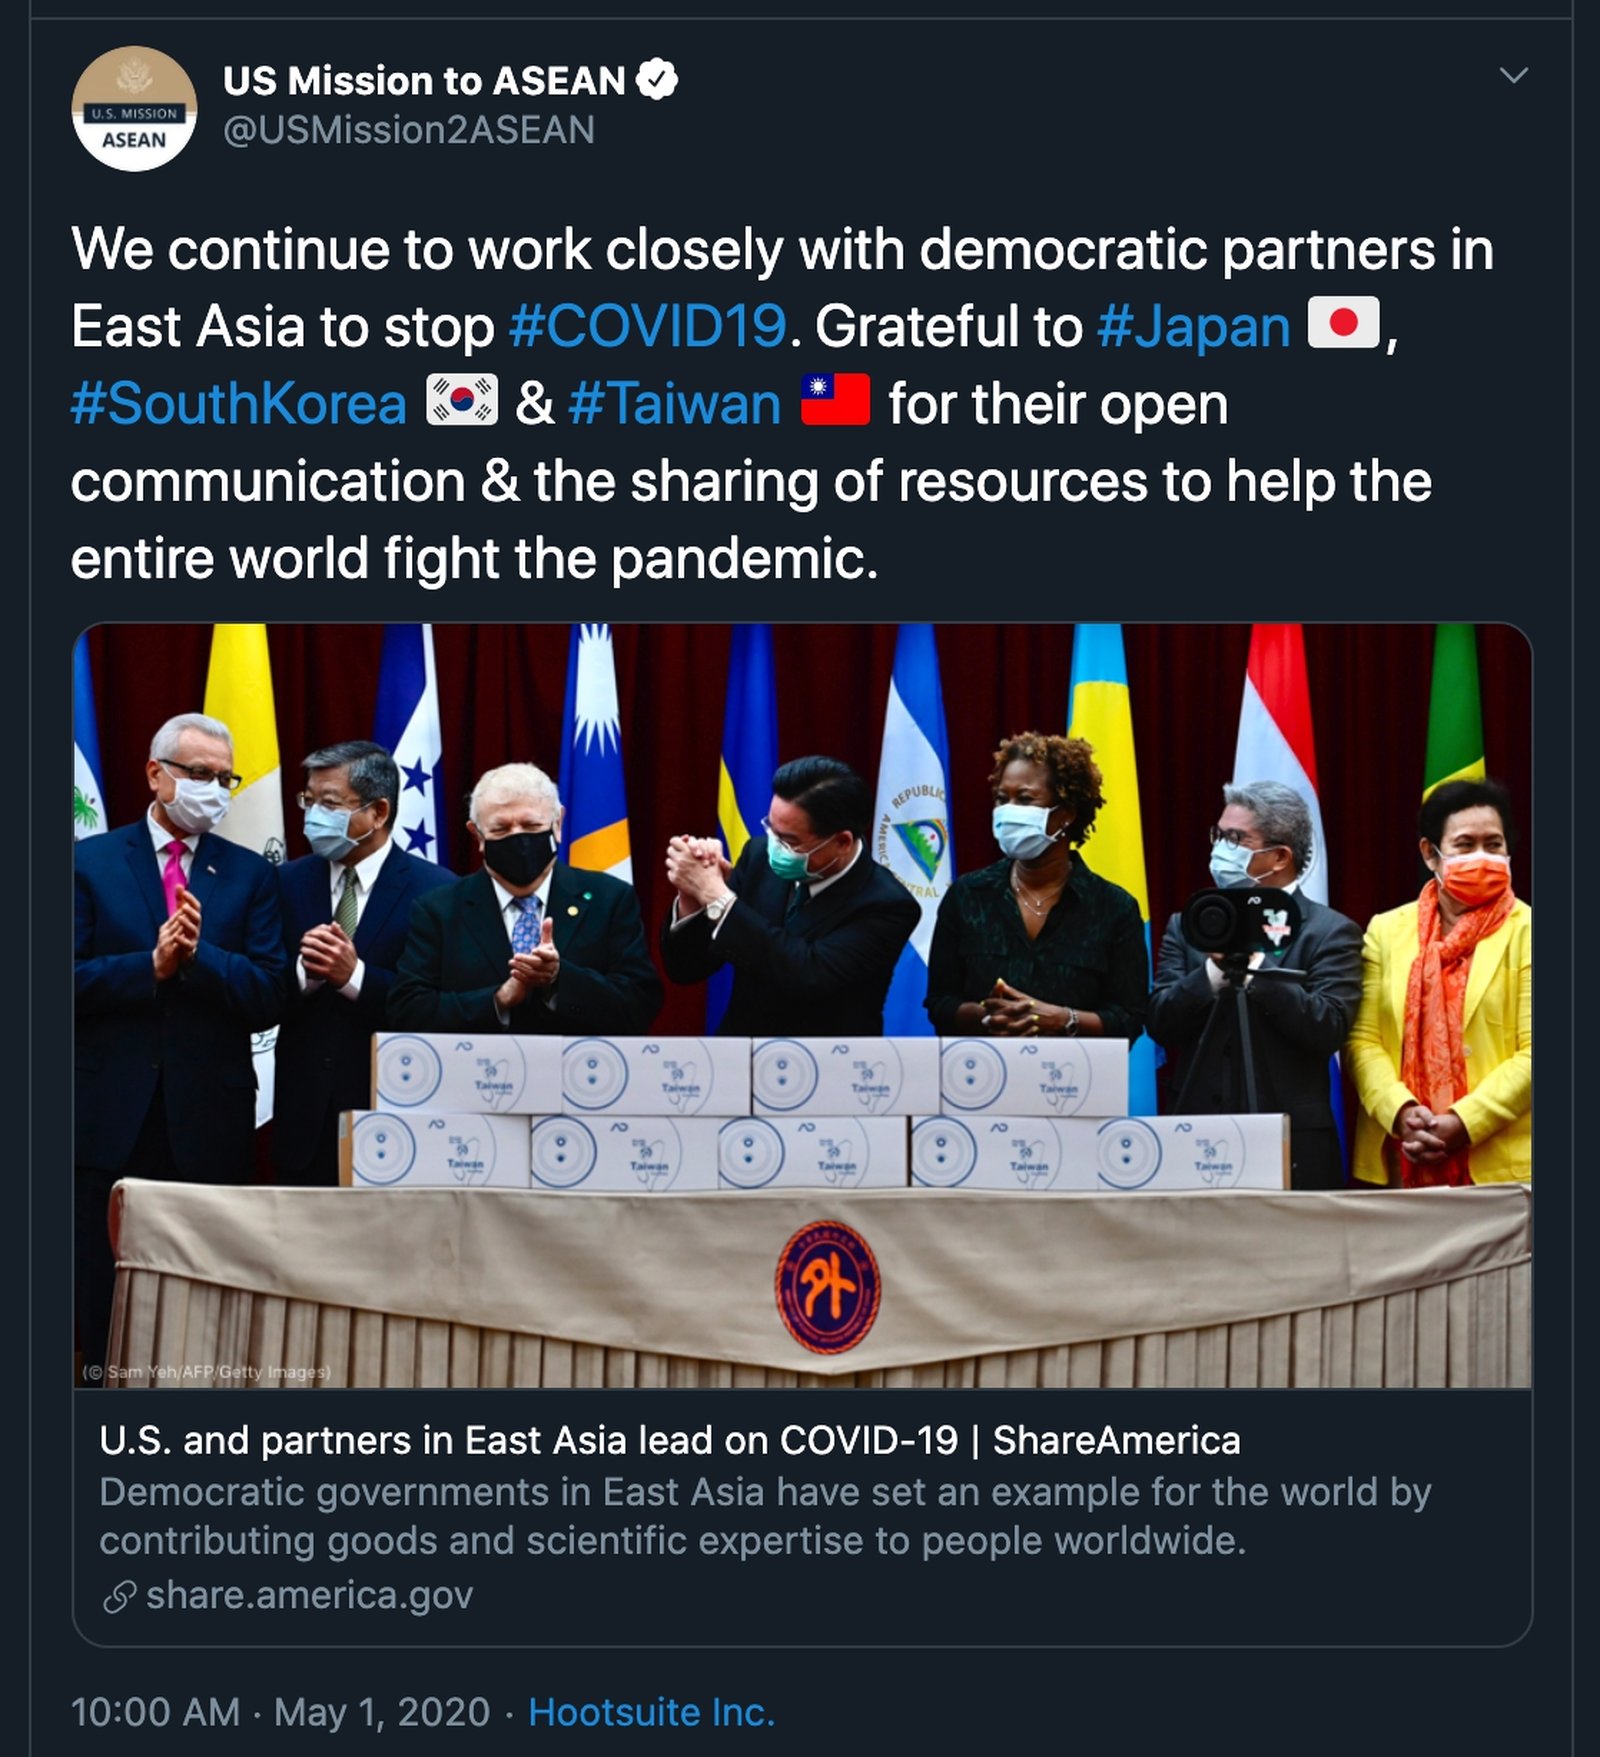Open the US Mission to ASEAN profile name

coord(424,81)
